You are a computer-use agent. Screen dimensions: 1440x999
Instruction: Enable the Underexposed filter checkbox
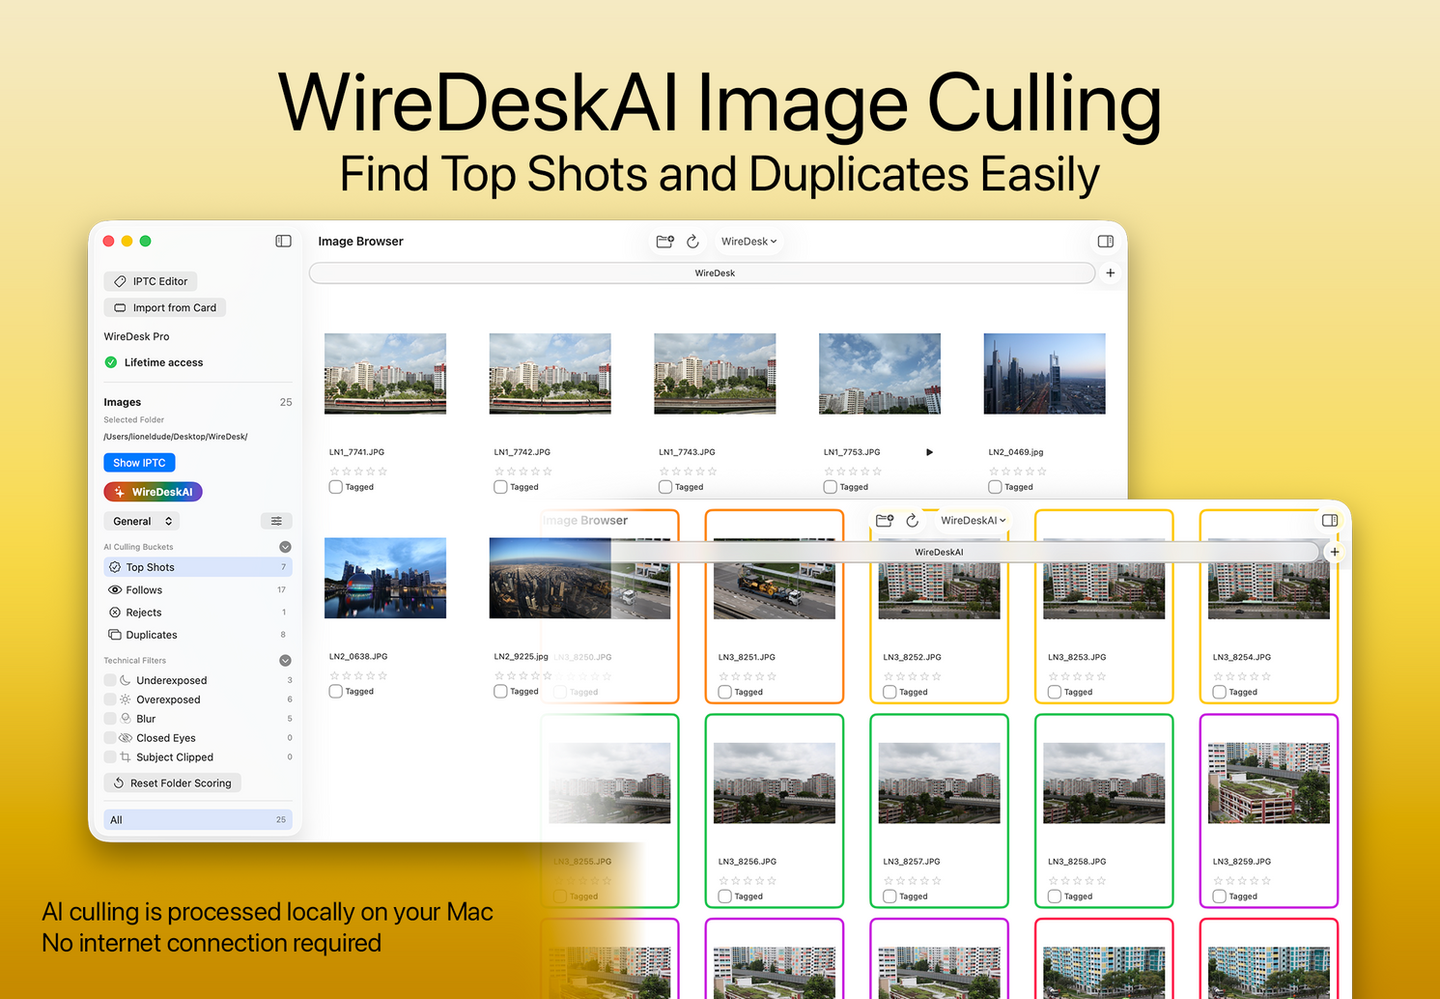click(110, 680)
